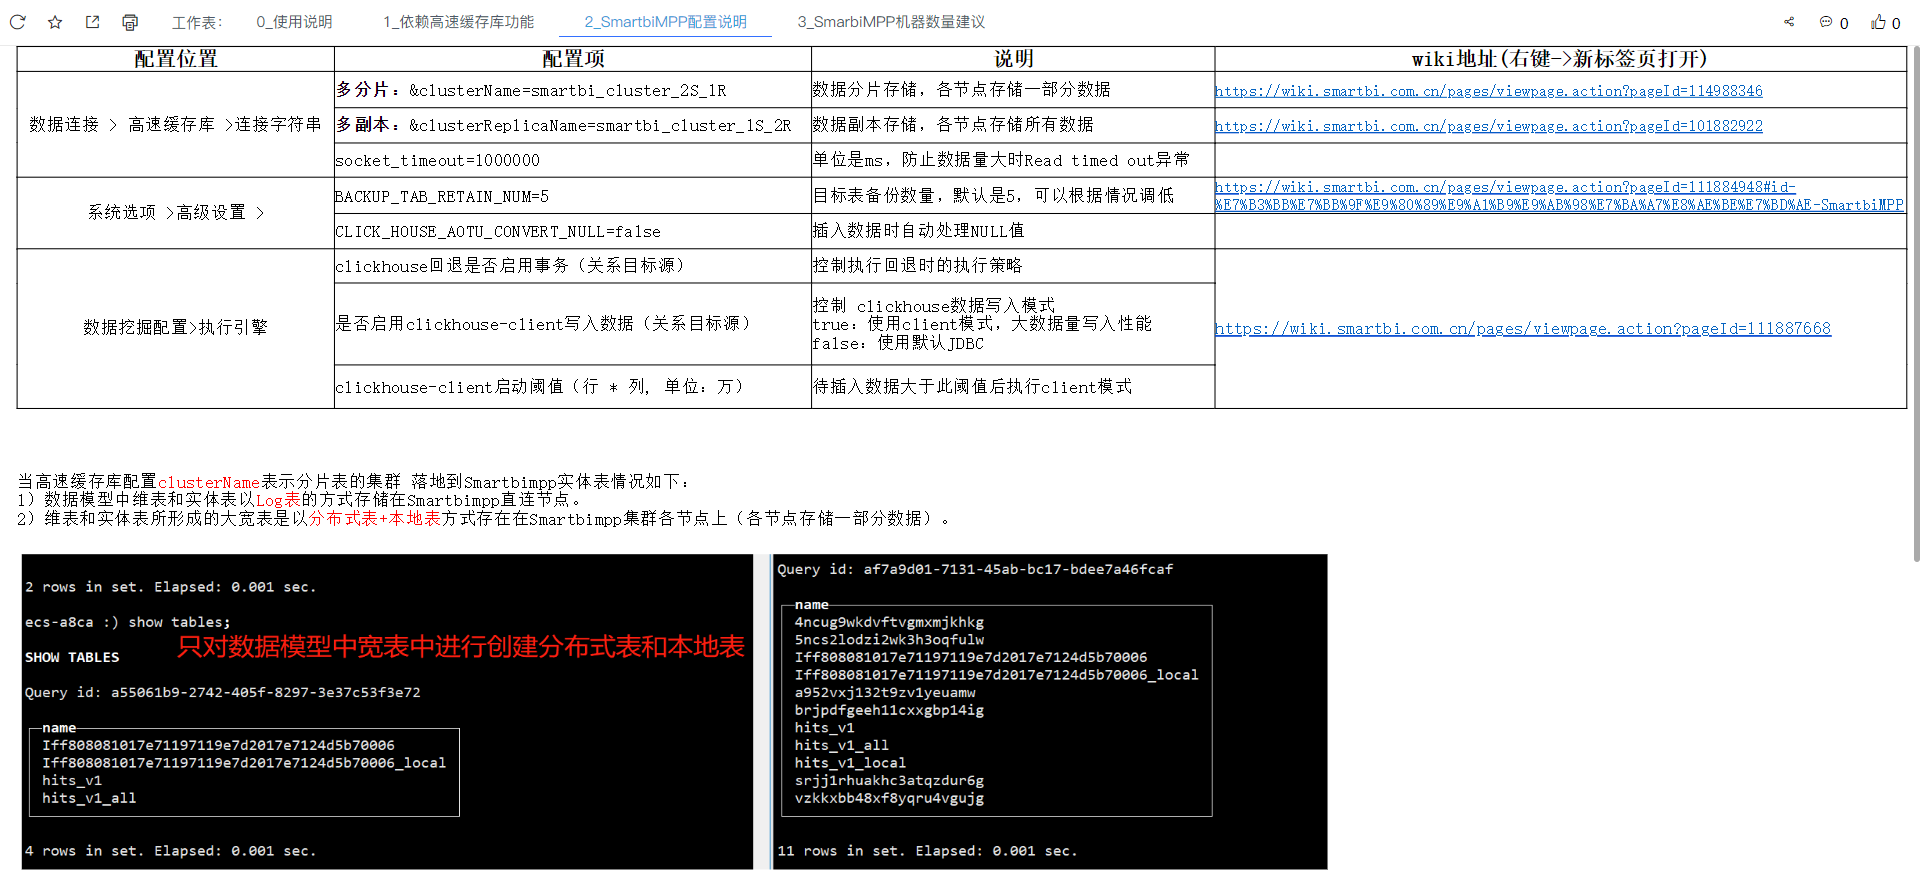
Task: Click the 多分片 clusterName cell
Action: pos(573,90)
